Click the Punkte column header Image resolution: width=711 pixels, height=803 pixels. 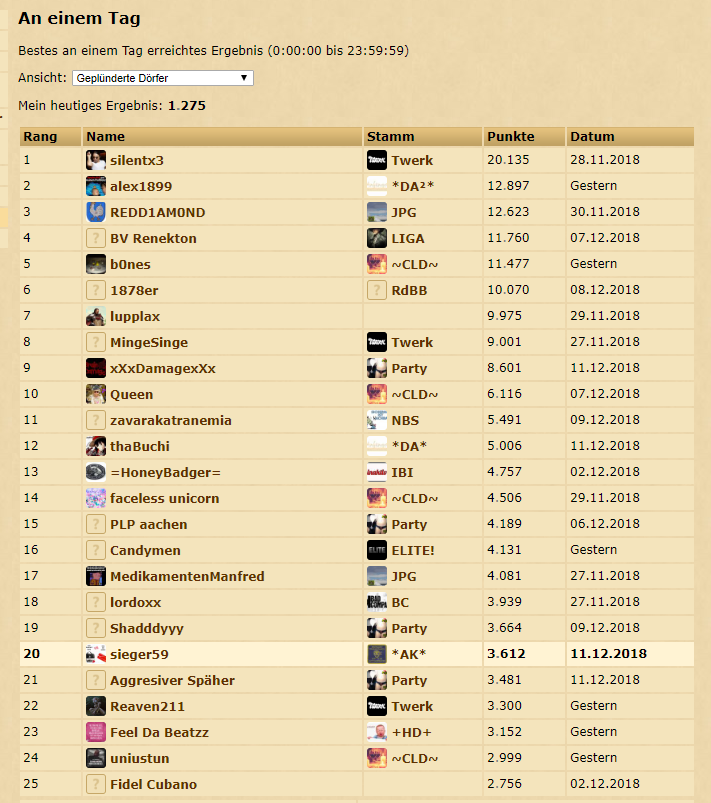tap(510, 136)
